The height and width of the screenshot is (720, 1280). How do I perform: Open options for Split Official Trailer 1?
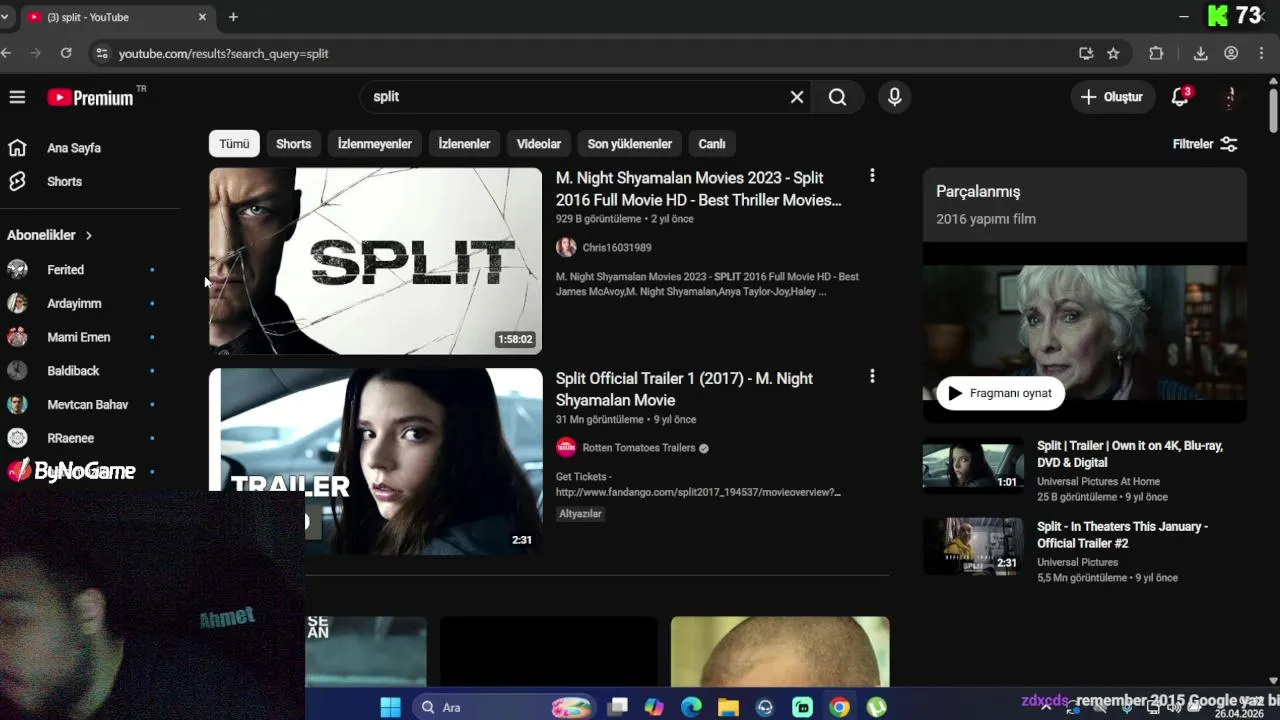(x=872, y=377)
